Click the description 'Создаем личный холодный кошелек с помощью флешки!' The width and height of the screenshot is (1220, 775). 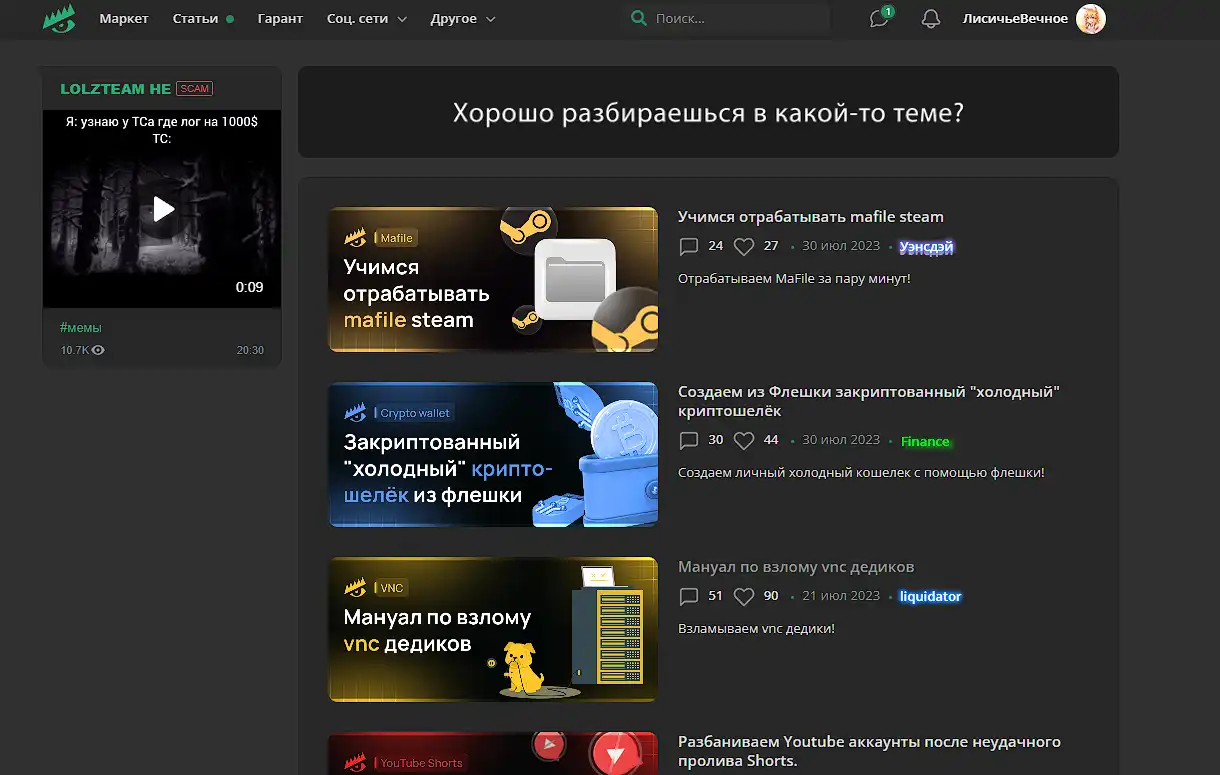coord(861,472)
